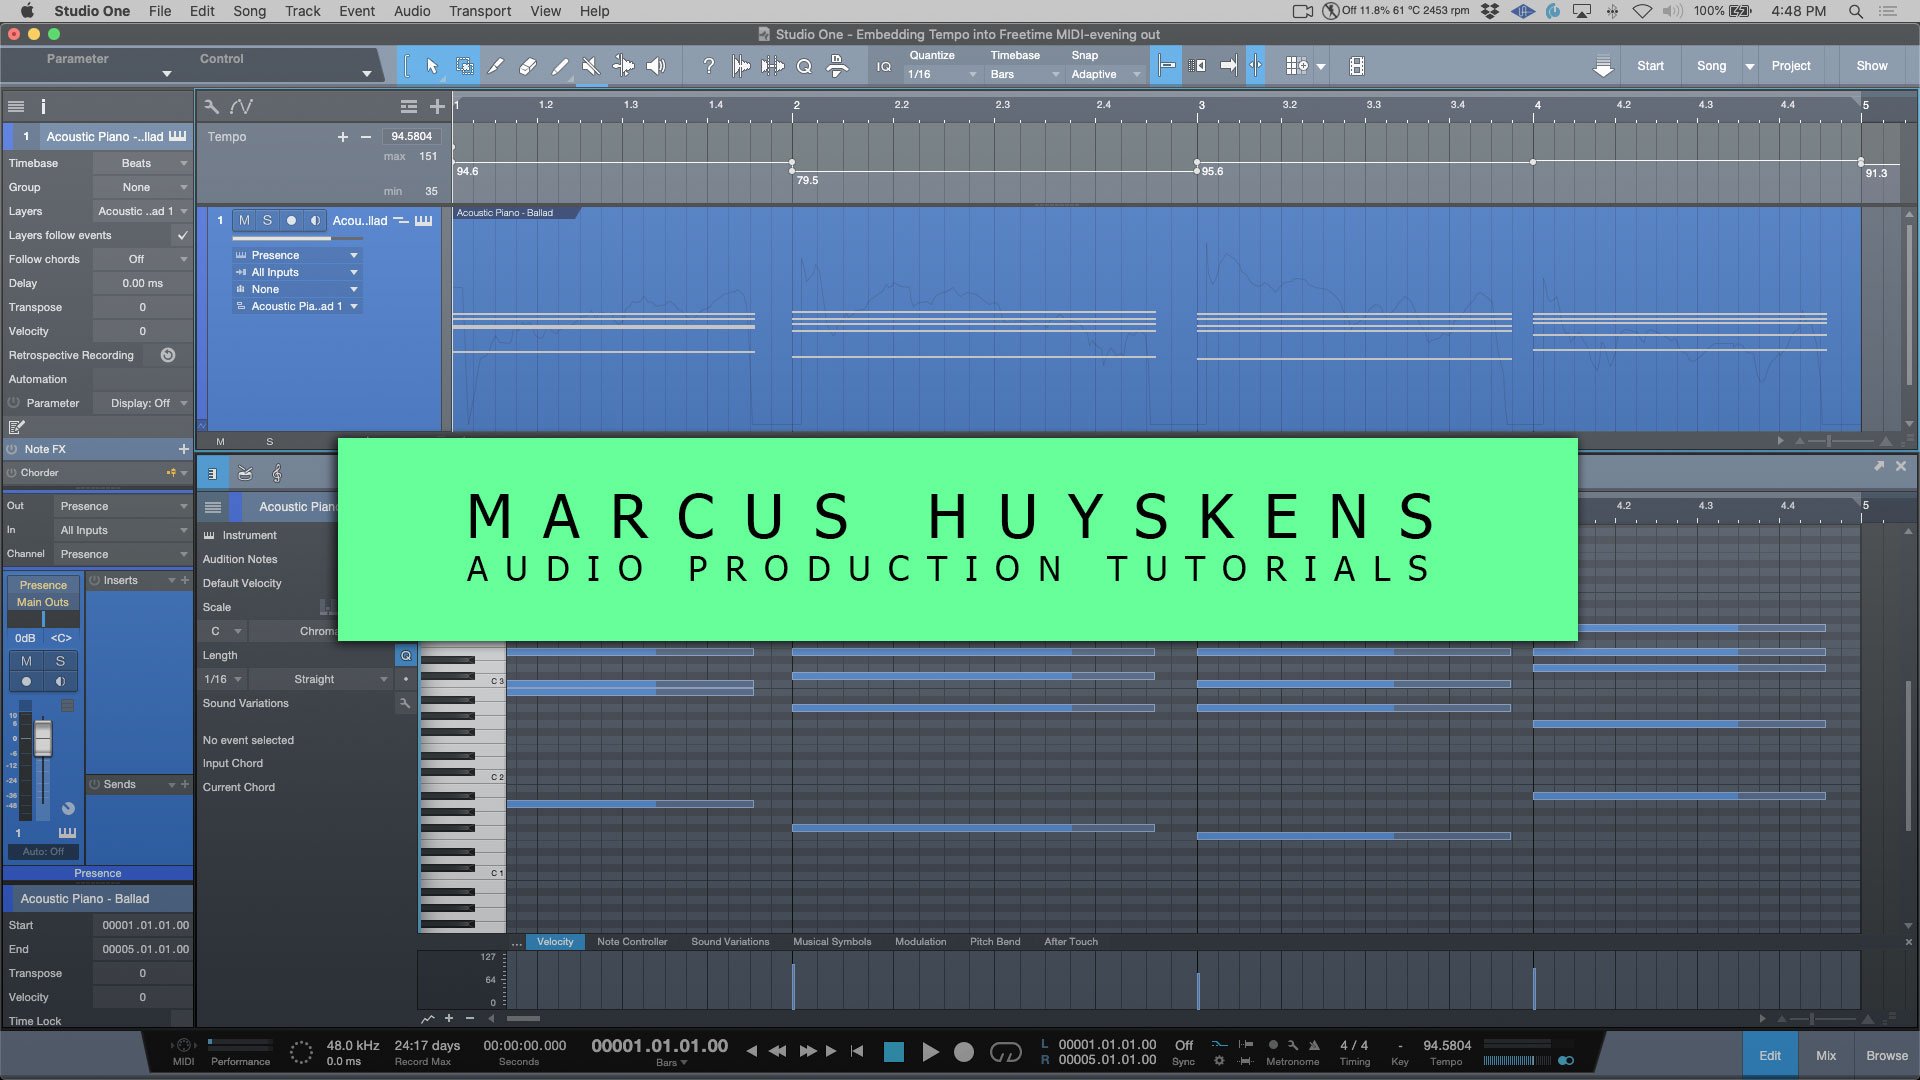The width and height of the screenshot is (1920, 1080).
Task: Open macOS Spotlight search
Action: click(1855, 11)
